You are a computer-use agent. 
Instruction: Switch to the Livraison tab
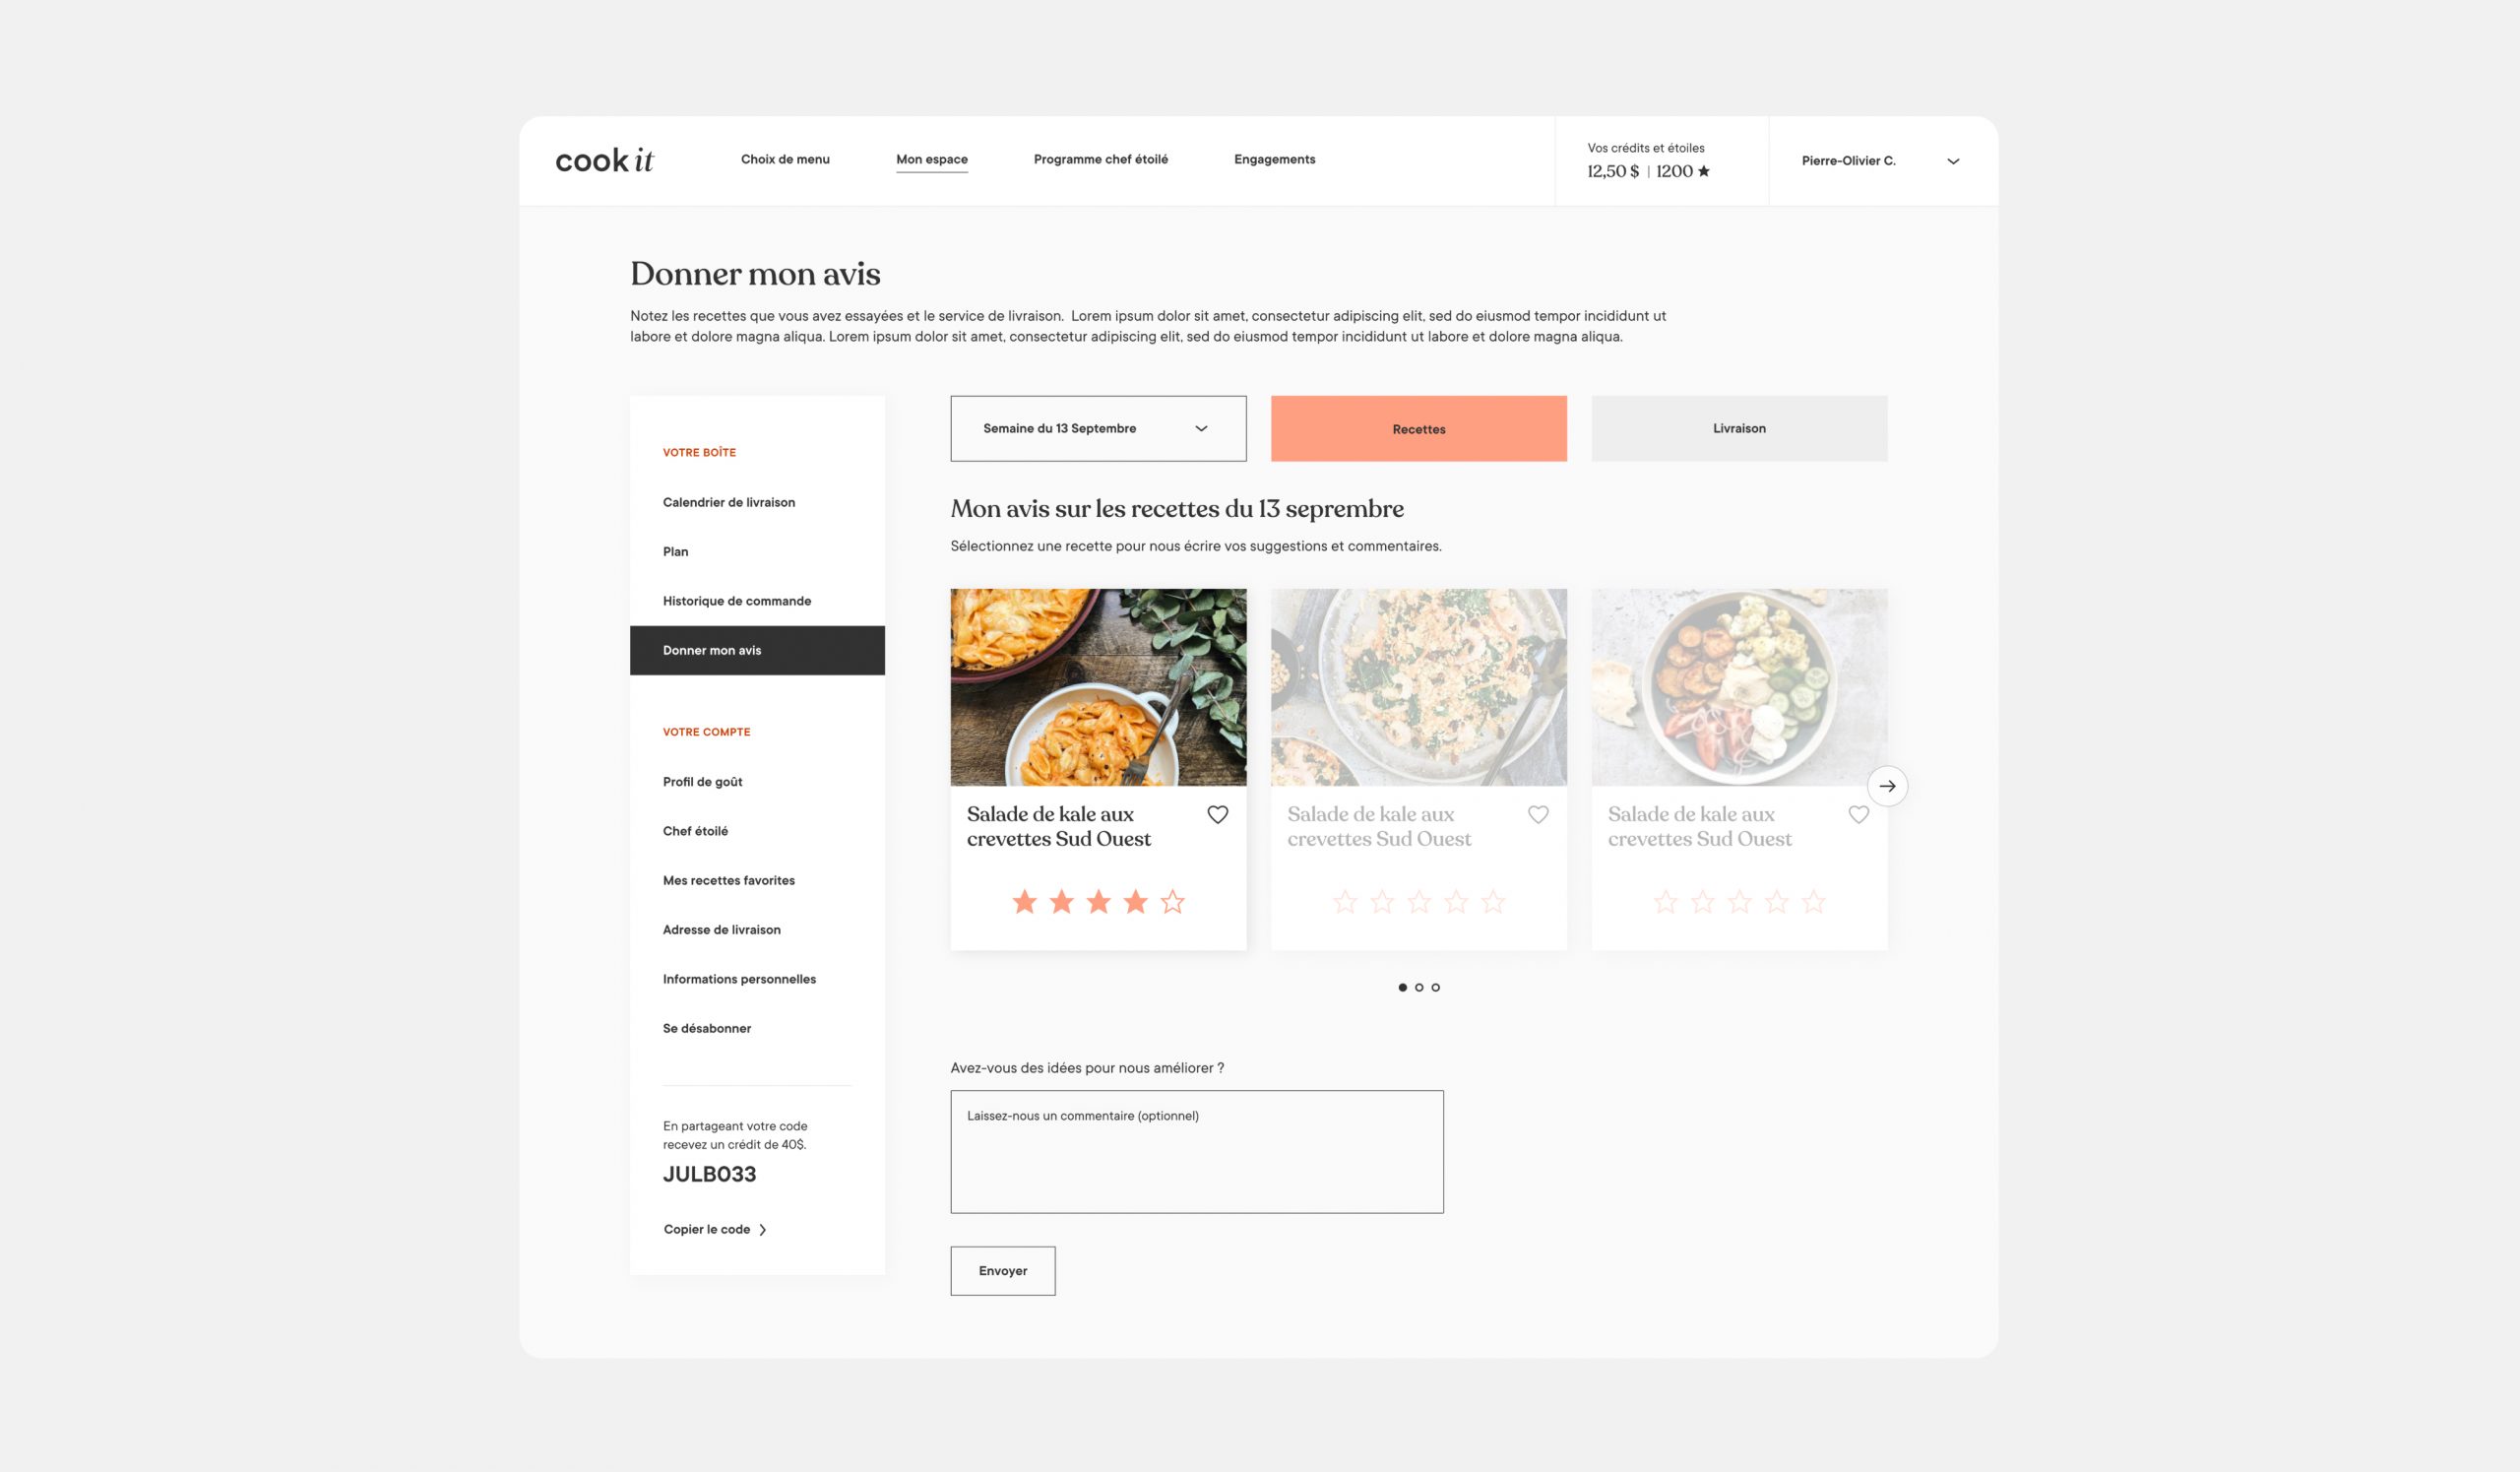[1739, 427]
